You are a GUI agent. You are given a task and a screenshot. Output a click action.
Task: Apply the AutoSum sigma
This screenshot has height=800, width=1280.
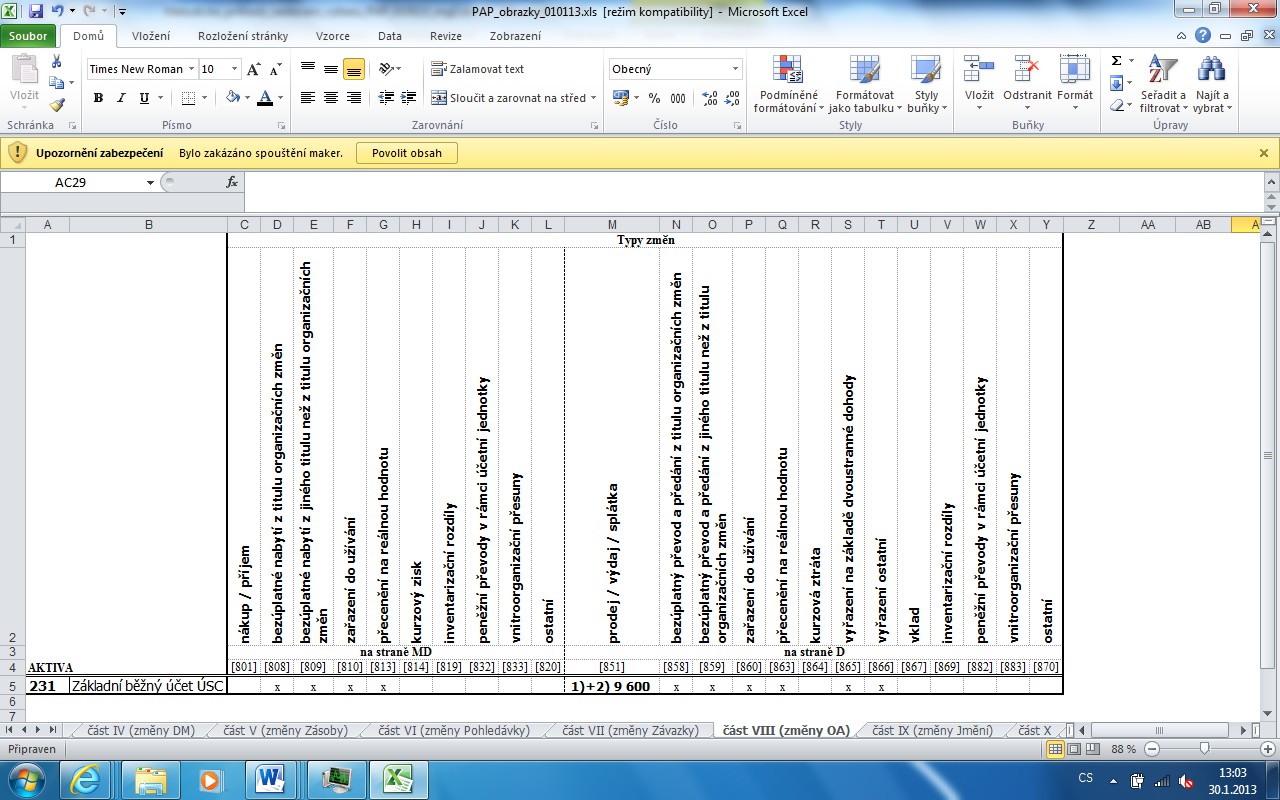(1116, 61)
